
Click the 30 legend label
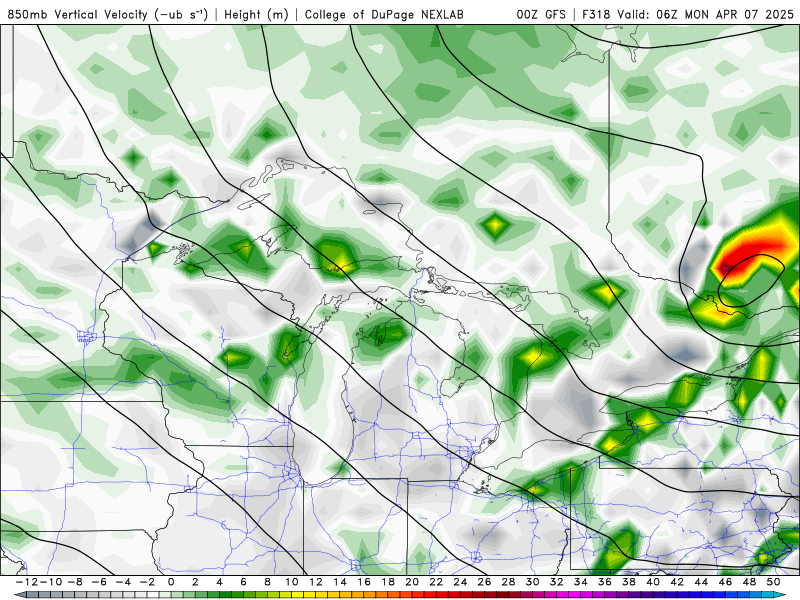coord(533,582)
